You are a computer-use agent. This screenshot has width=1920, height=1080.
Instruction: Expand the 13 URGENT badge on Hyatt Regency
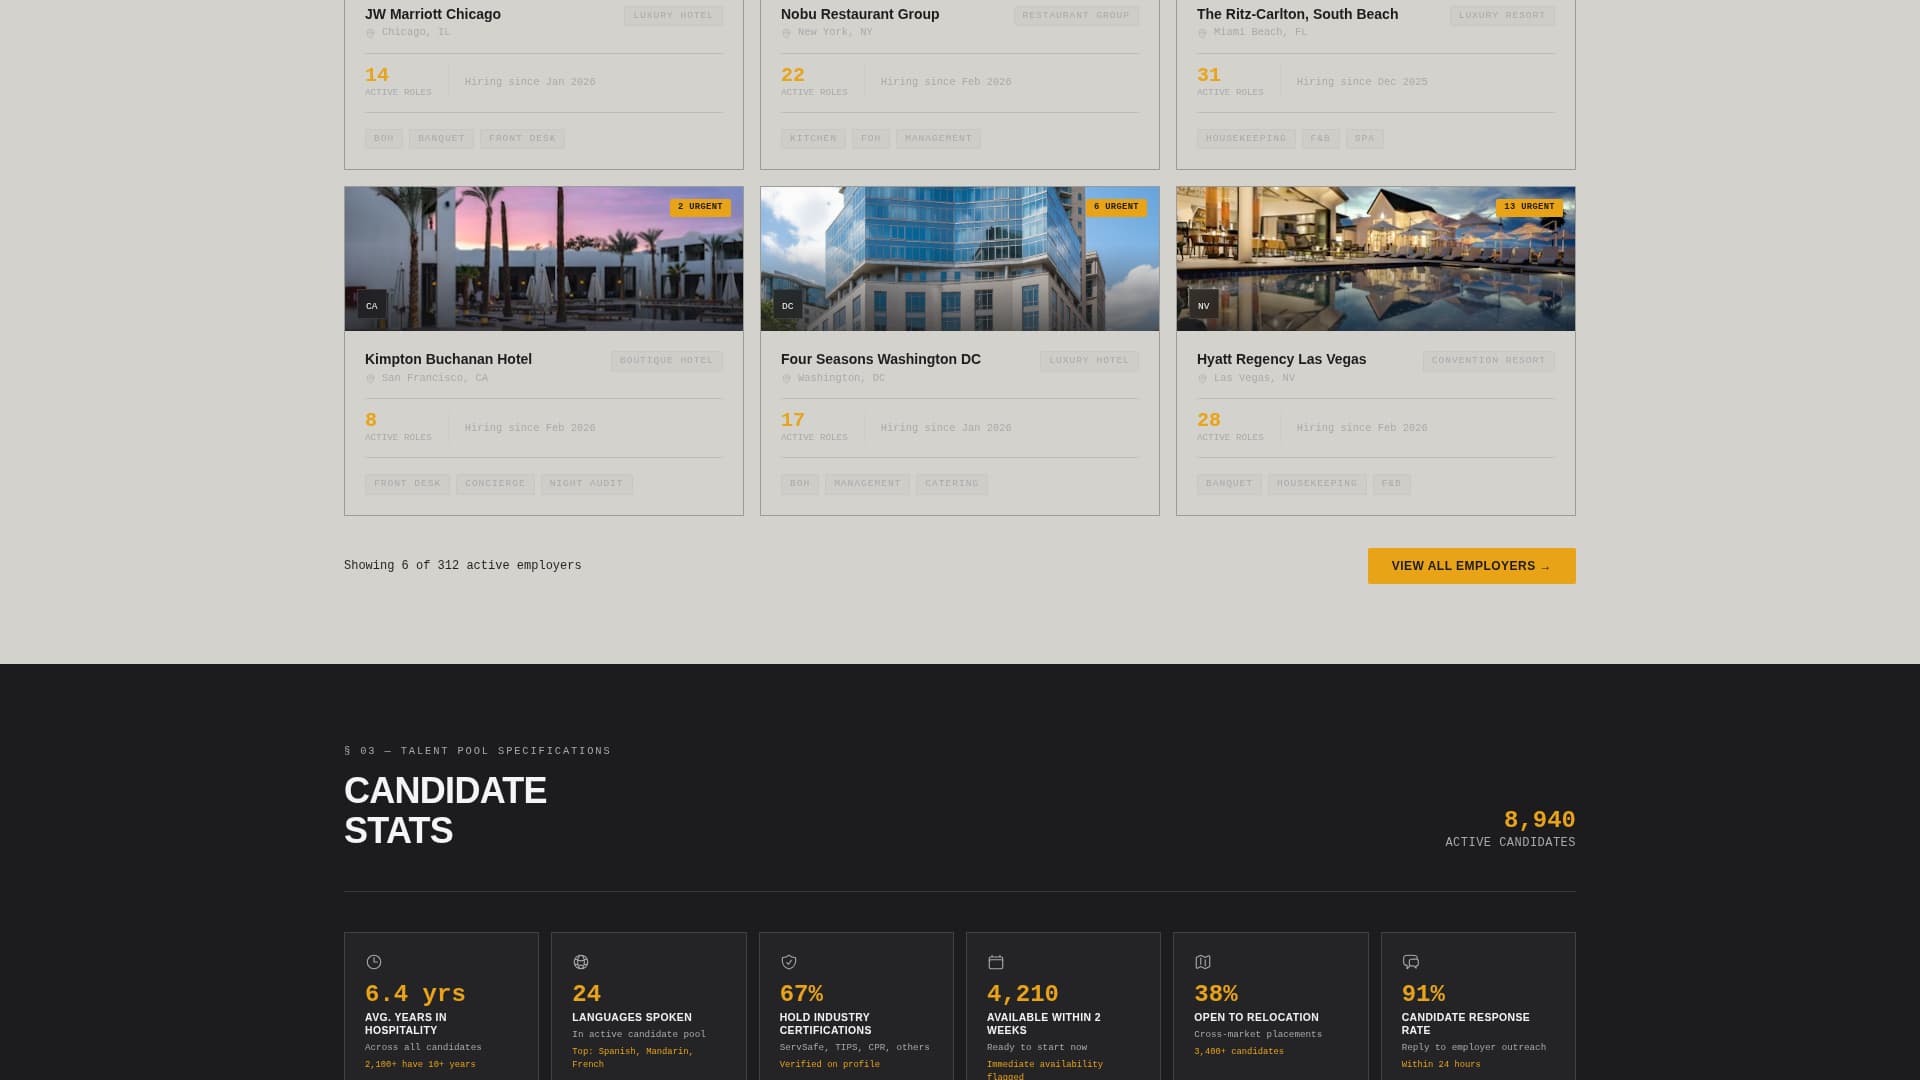(1530, 207)
